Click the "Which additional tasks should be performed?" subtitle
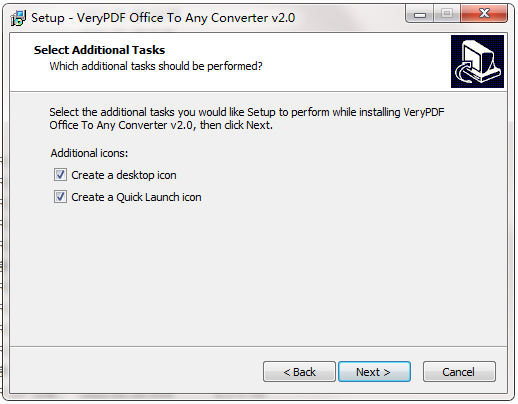 point(156,66)
